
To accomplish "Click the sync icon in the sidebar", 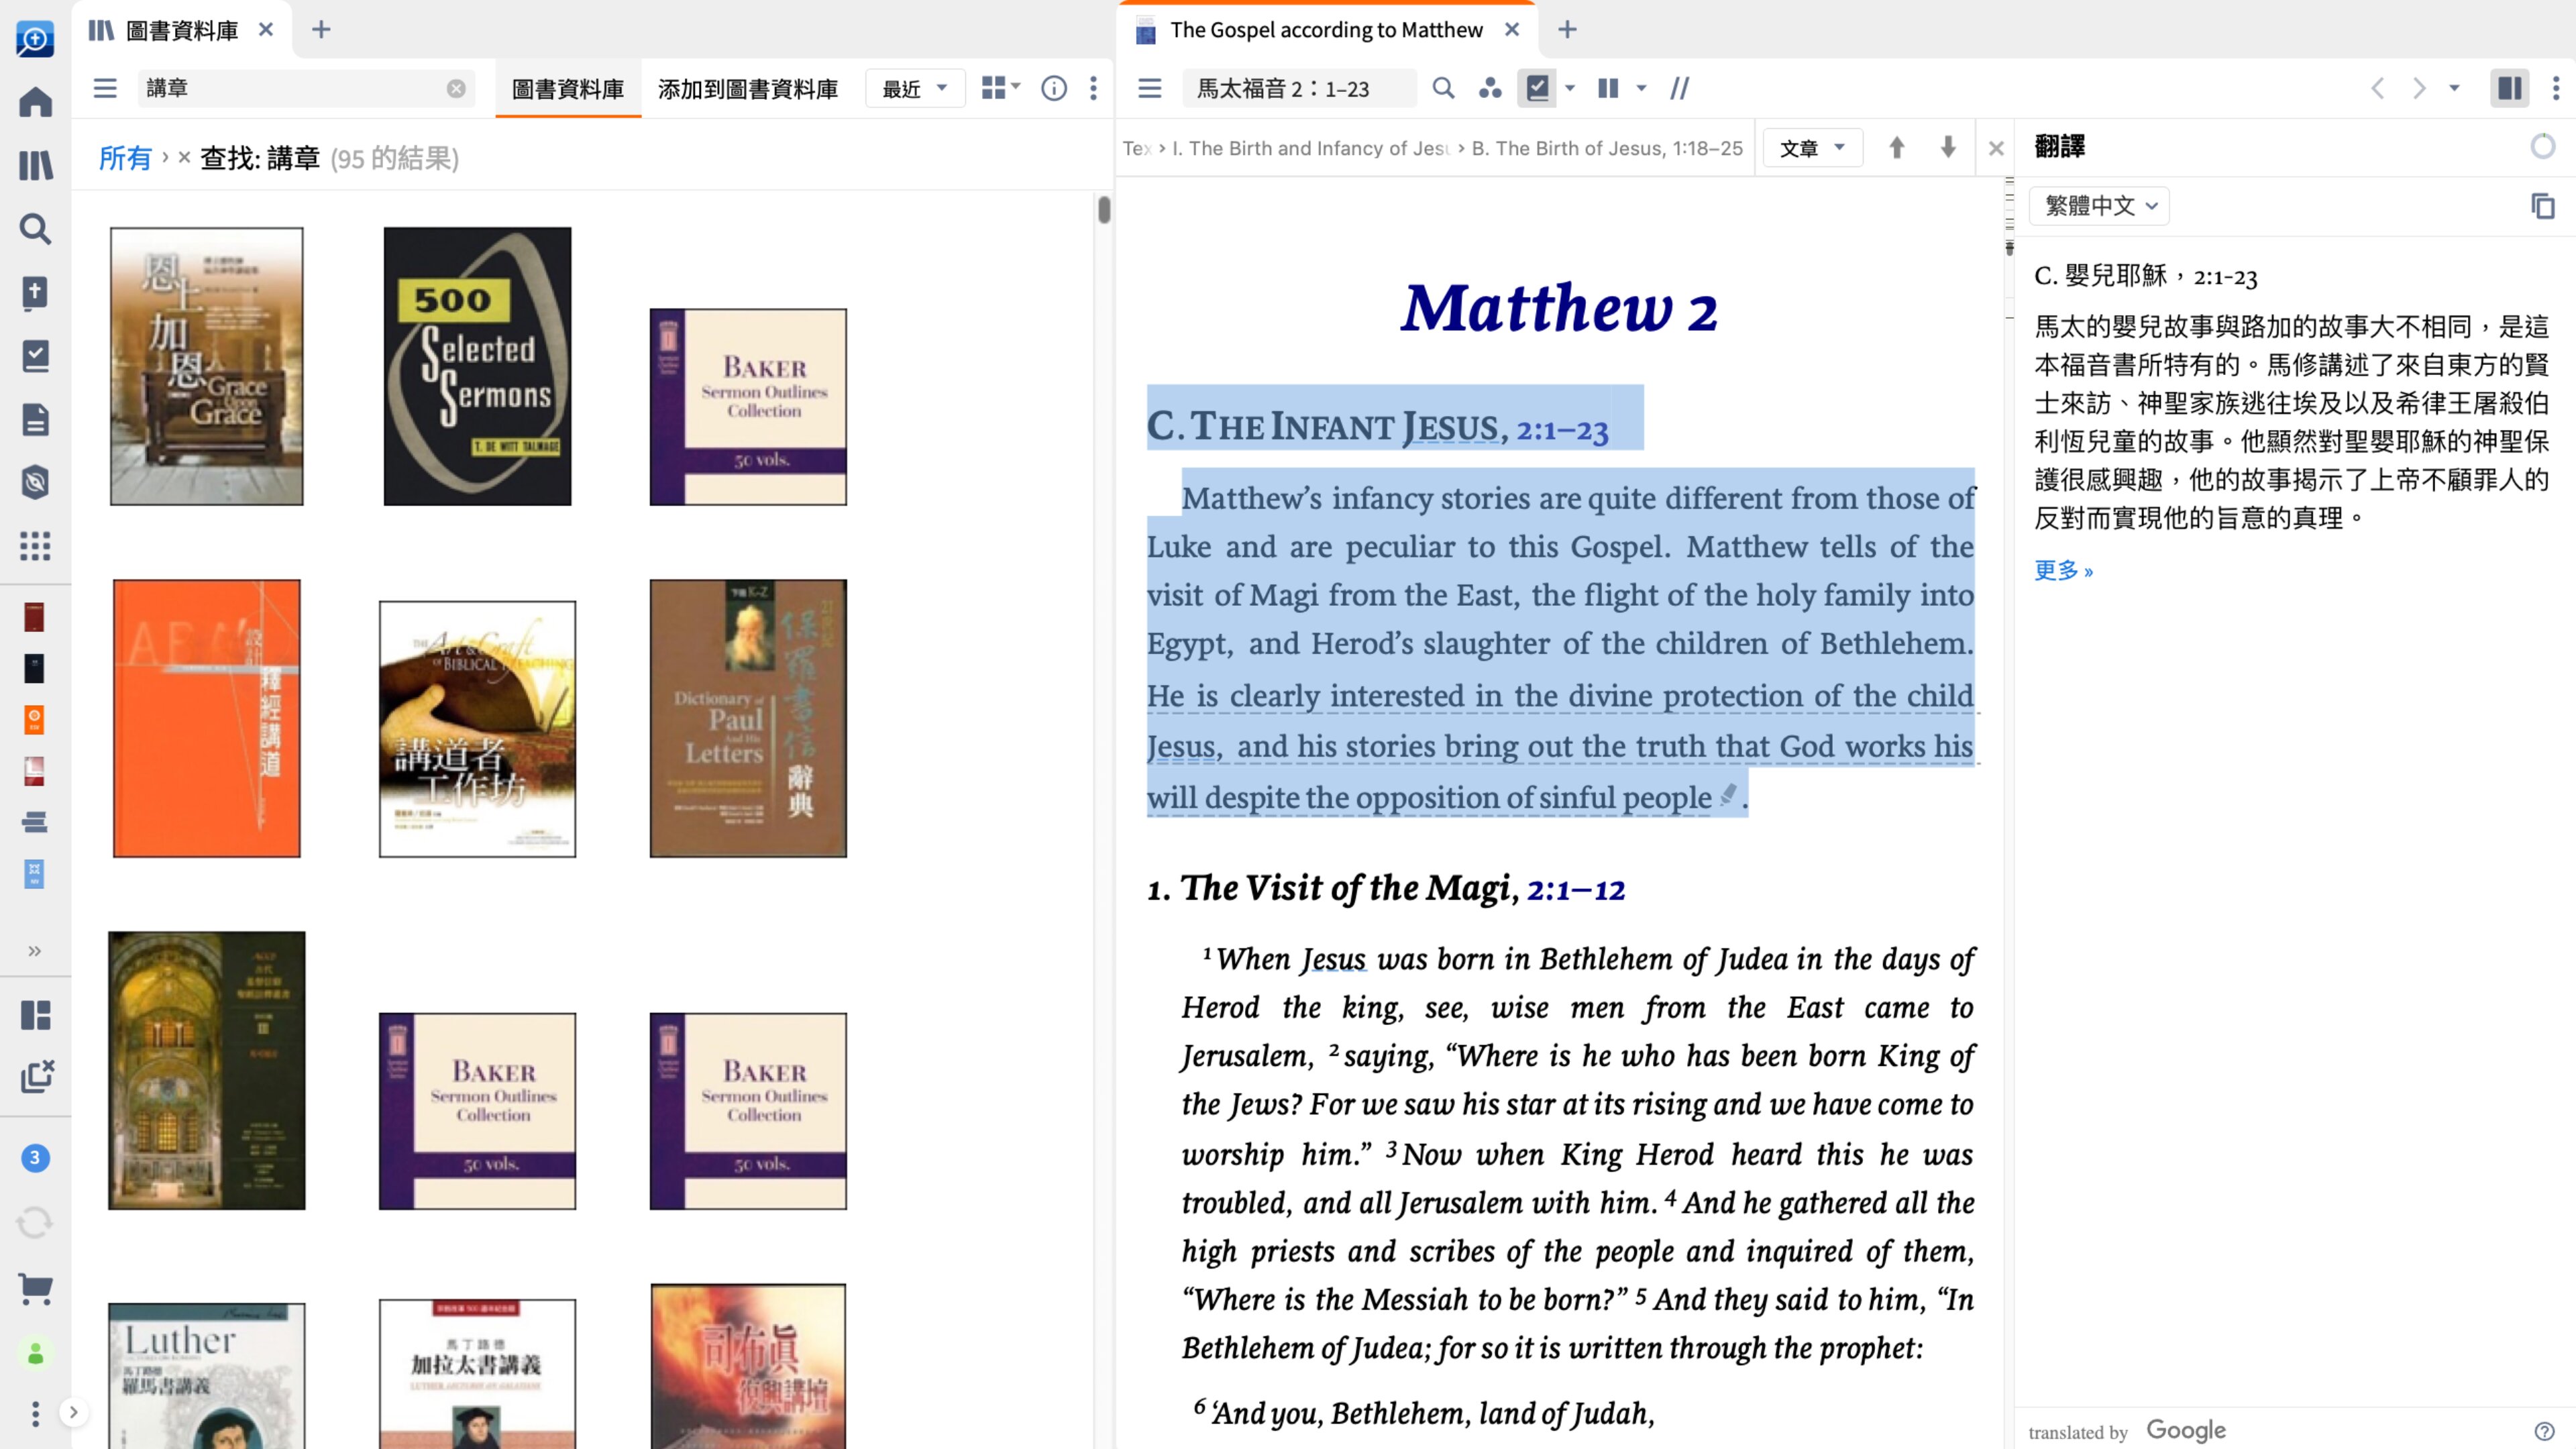I will pyautogui.click(x=35, y=1222).
